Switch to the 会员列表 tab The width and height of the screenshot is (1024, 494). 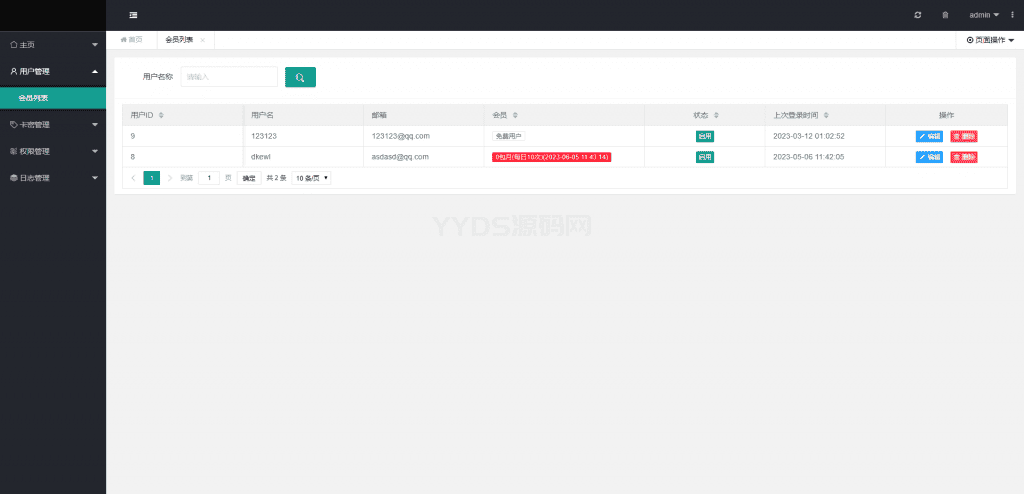pos(180,40)
